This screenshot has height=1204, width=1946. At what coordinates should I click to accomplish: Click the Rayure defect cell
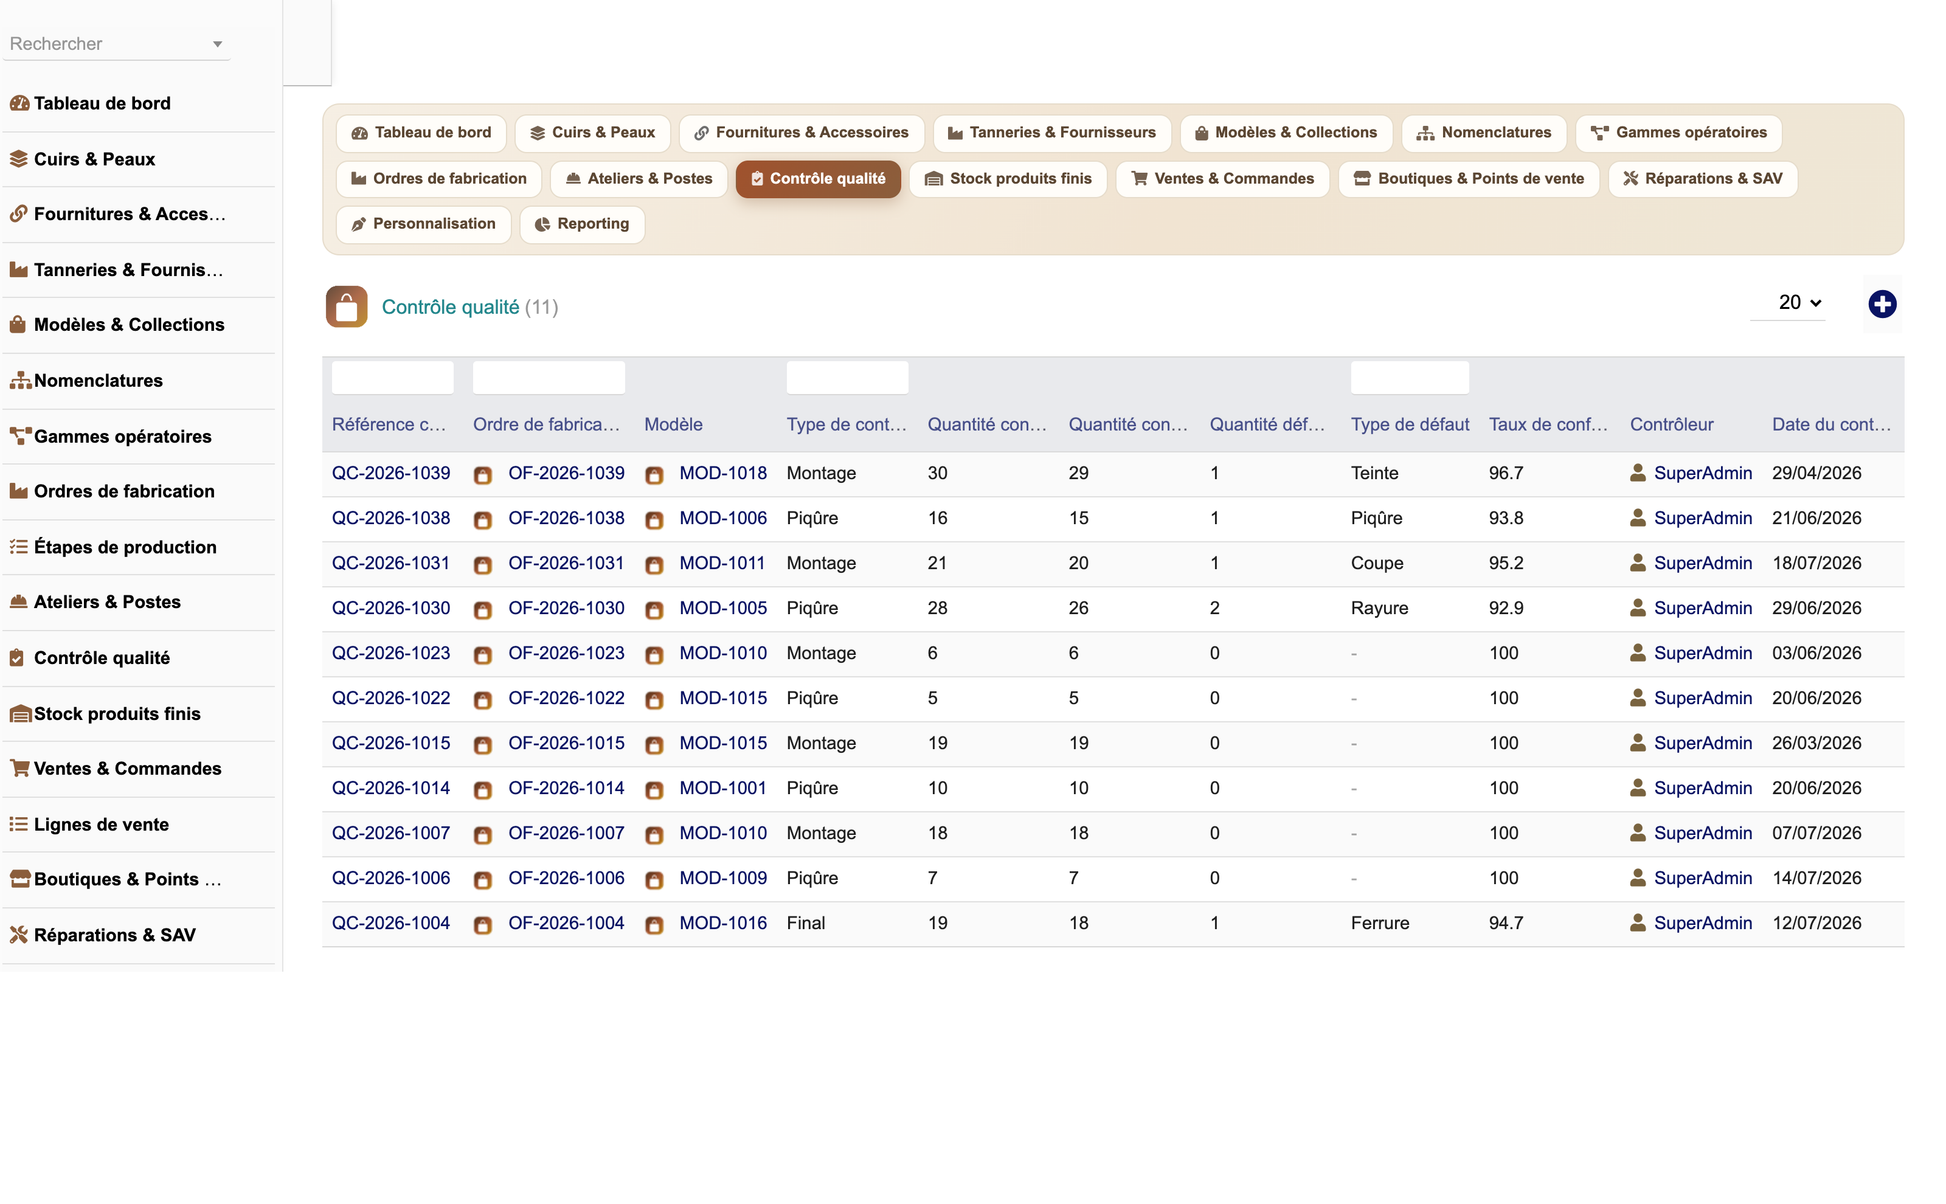coord(1379,608)
